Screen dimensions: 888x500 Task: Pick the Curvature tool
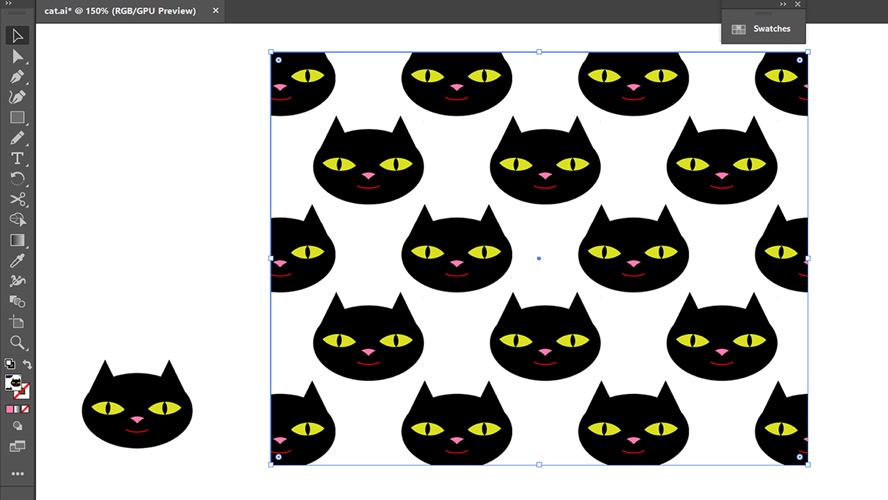point(18,97)
